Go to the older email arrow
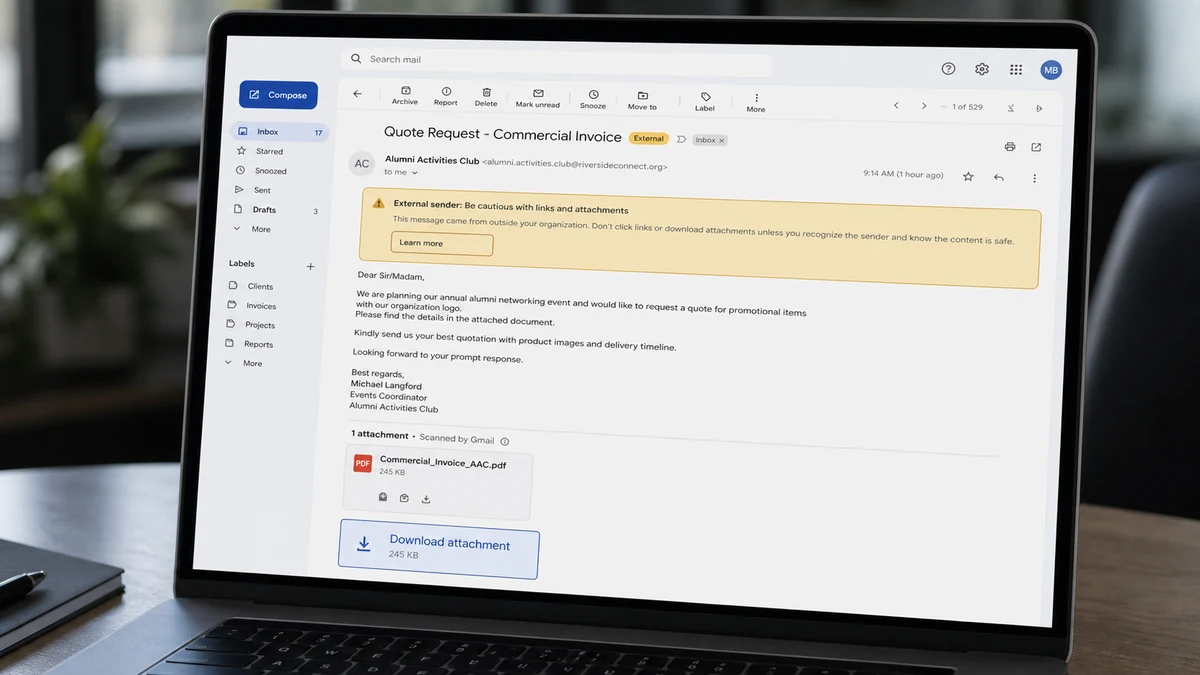 coord(924,106)
